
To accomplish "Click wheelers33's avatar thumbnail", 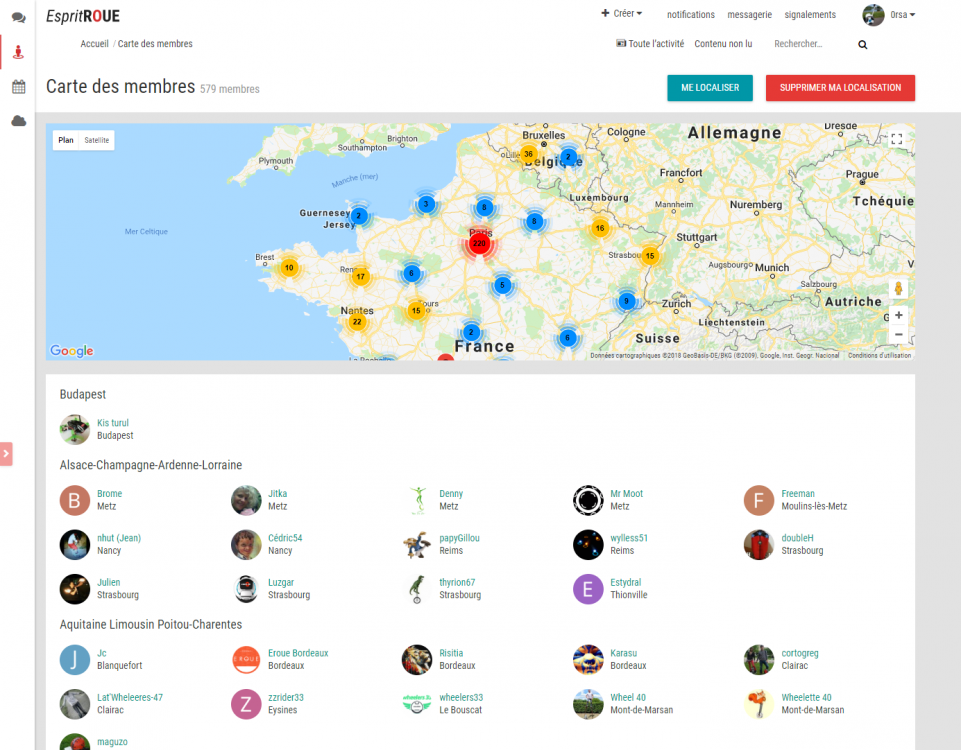I will [x=417, y=704].
